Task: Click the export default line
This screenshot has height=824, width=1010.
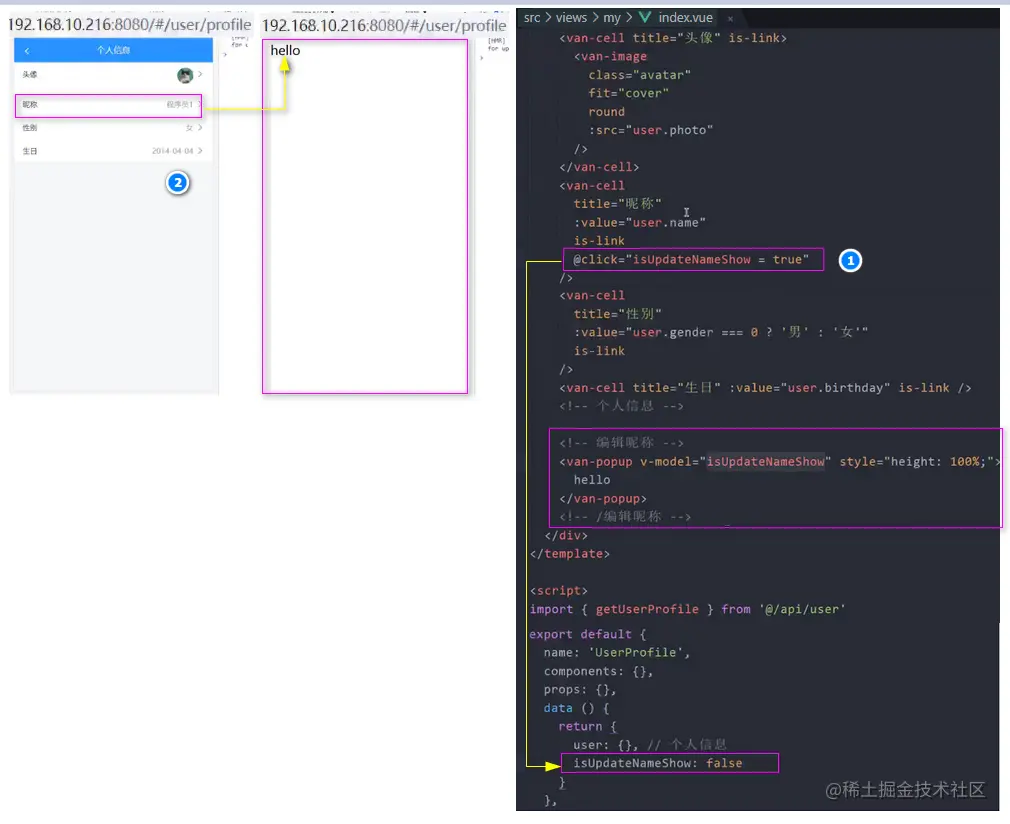Action: click(x=587, y=634)
